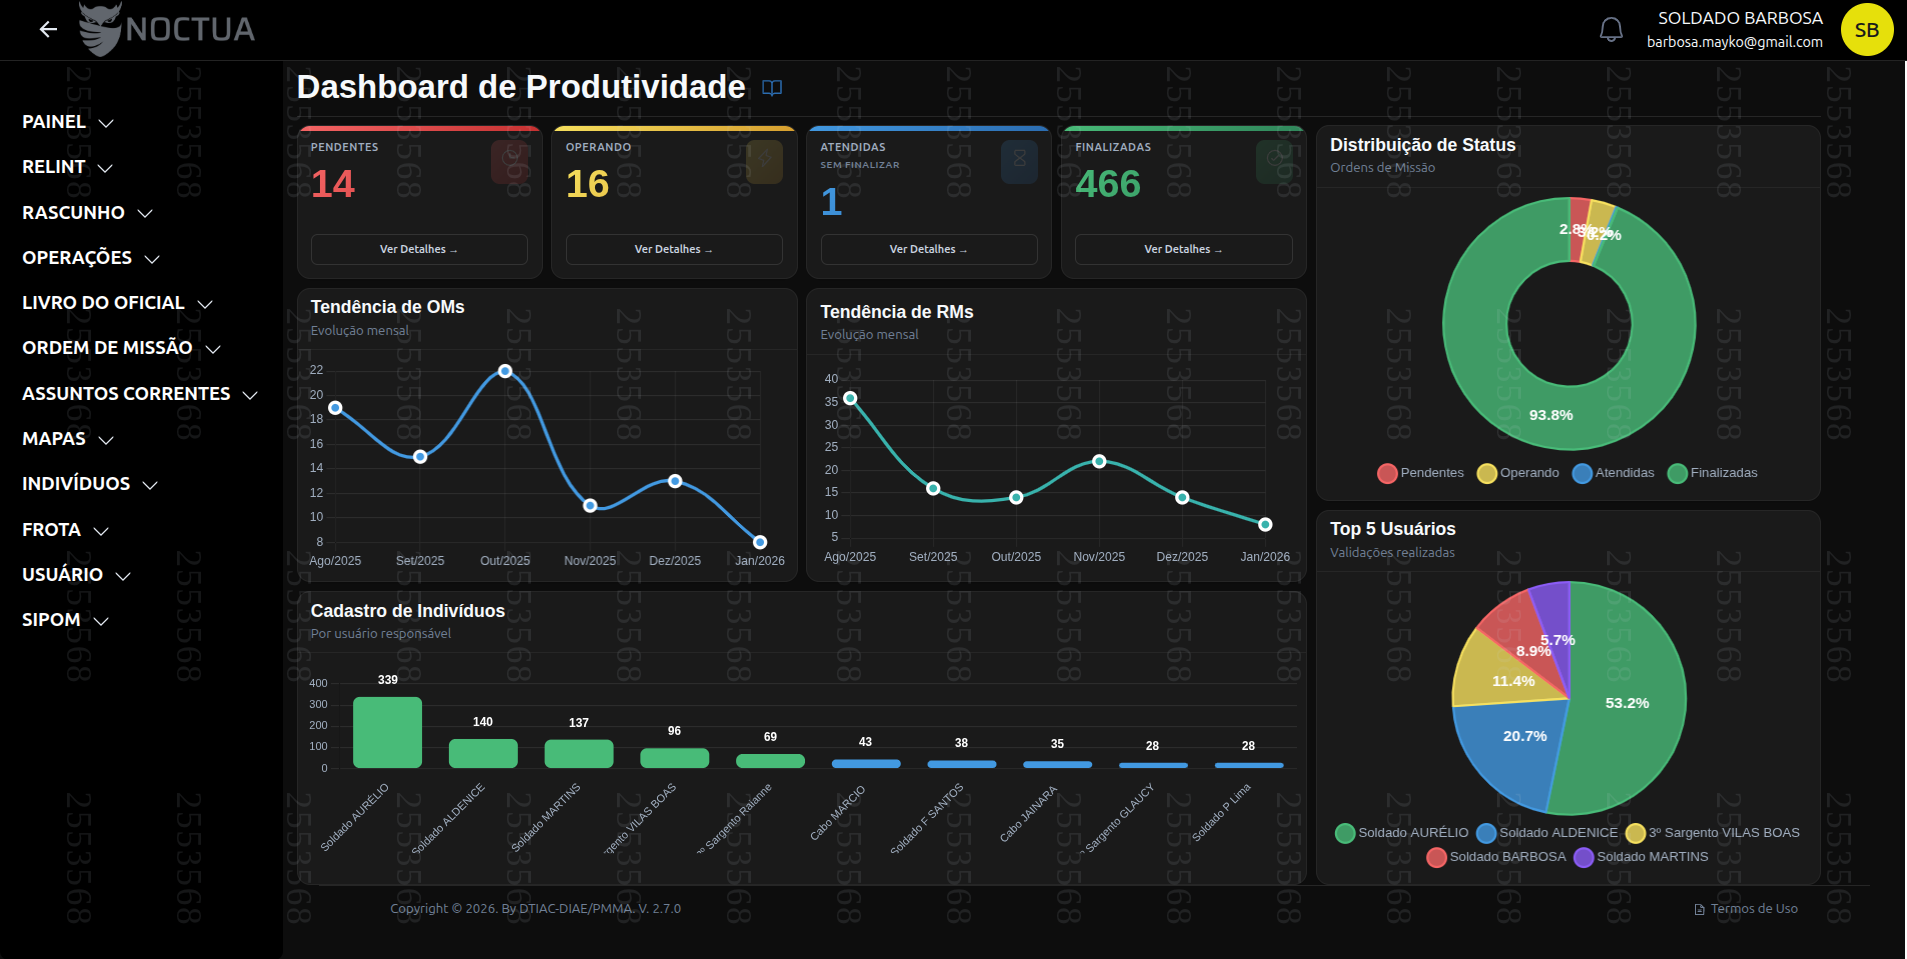Click the green Finalizadas card icon
This screenshot has width=1907, height=959.
[x=1274, y=161]
